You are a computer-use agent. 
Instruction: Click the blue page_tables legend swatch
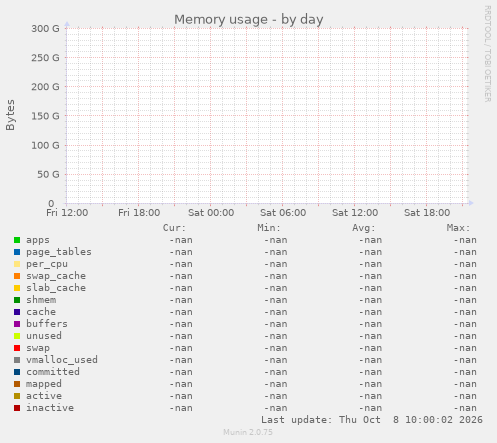tap(17, 252)
